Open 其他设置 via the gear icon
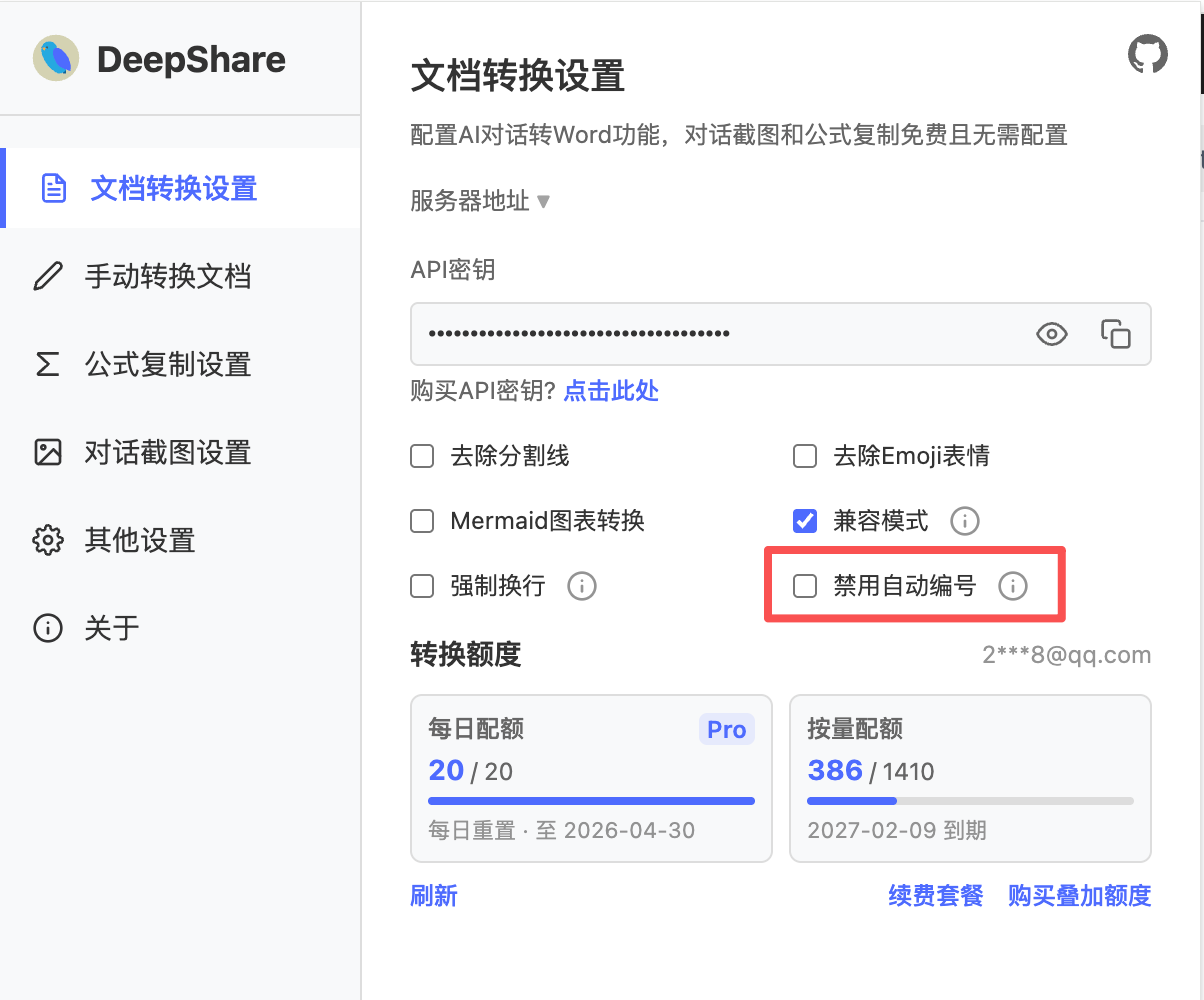Viewport: 1204px width, 1000px height. pos(48,540)
